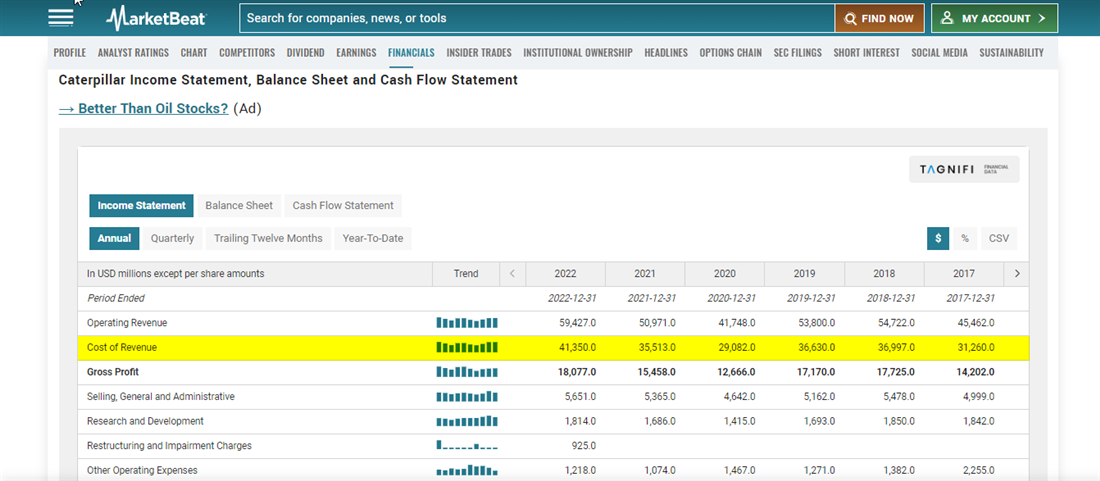Click the Find Now search button
The height and width of the screenshot is (481, 1100).
pos(879,18)
